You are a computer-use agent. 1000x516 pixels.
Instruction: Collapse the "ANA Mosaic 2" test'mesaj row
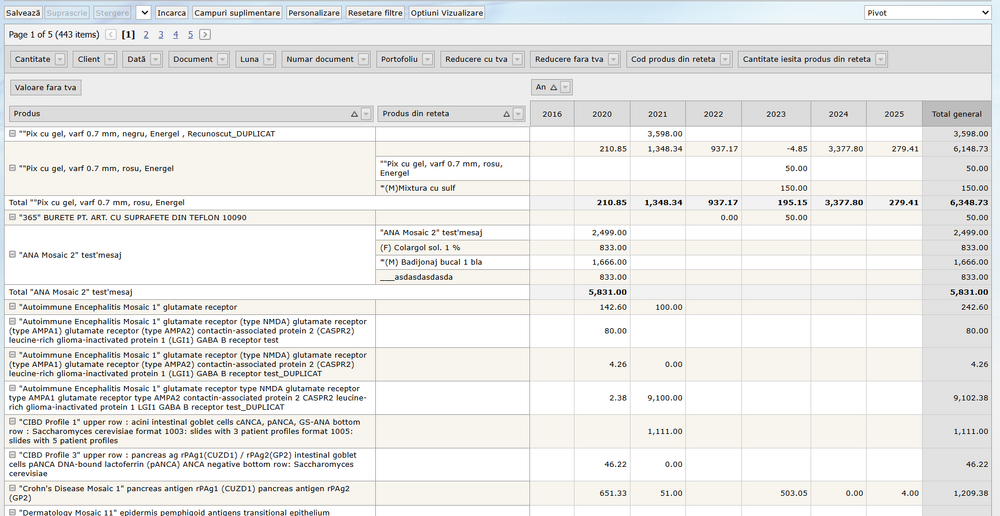pyautogui.click(x=12, y=255)
